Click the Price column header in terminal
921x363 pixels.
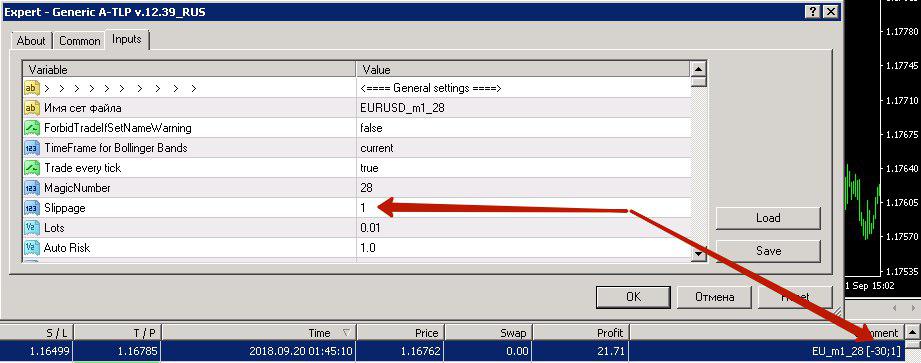tap(401, 332)
